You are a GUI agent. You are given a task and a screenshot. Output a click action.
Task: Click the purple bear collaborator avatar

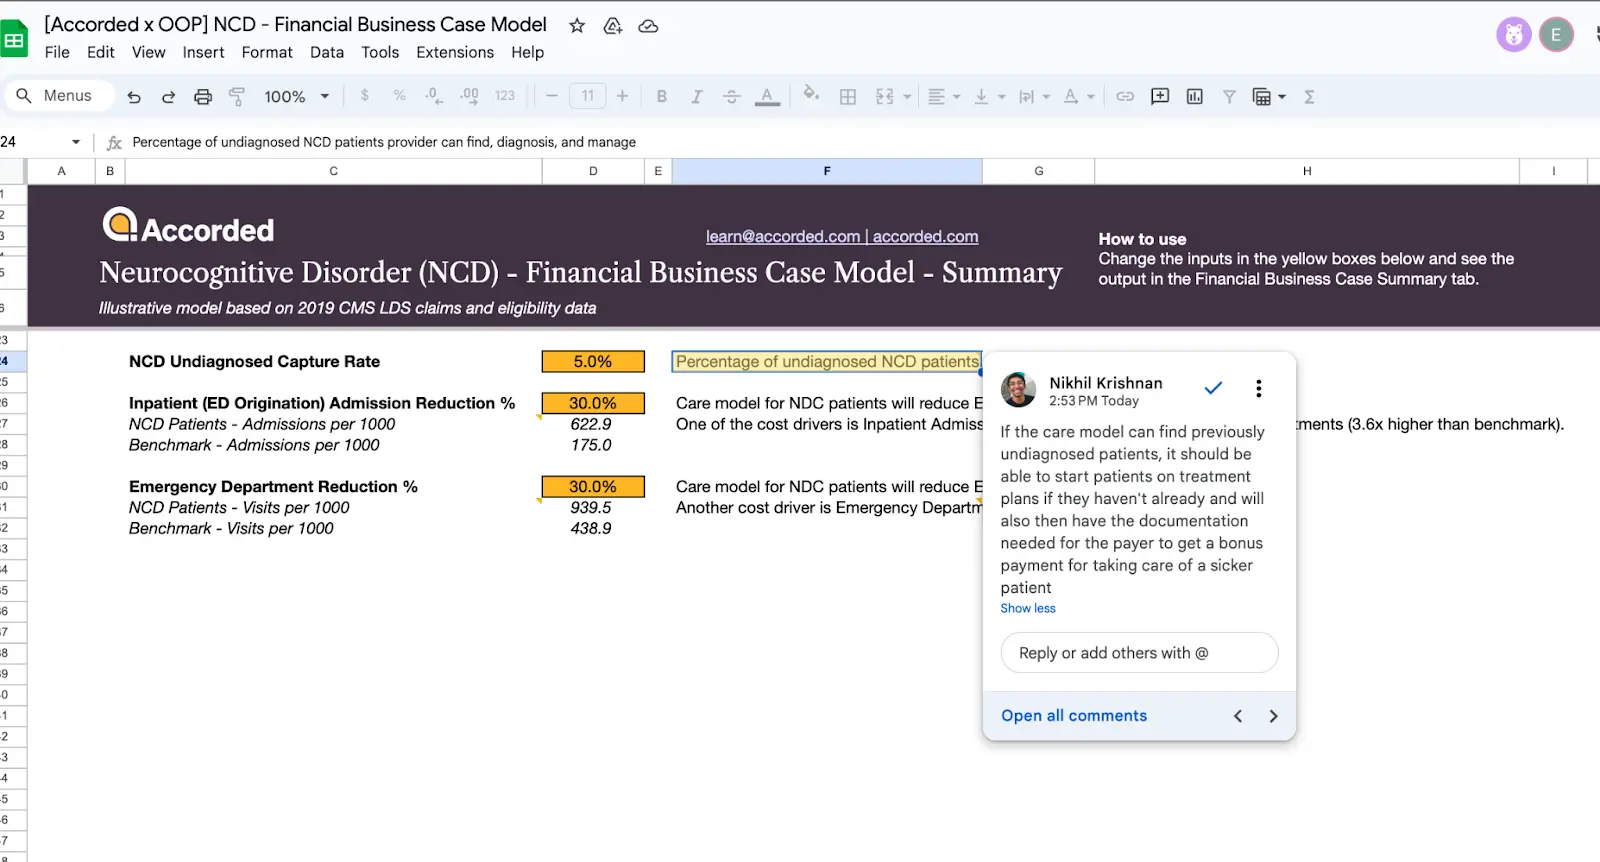1514,35
